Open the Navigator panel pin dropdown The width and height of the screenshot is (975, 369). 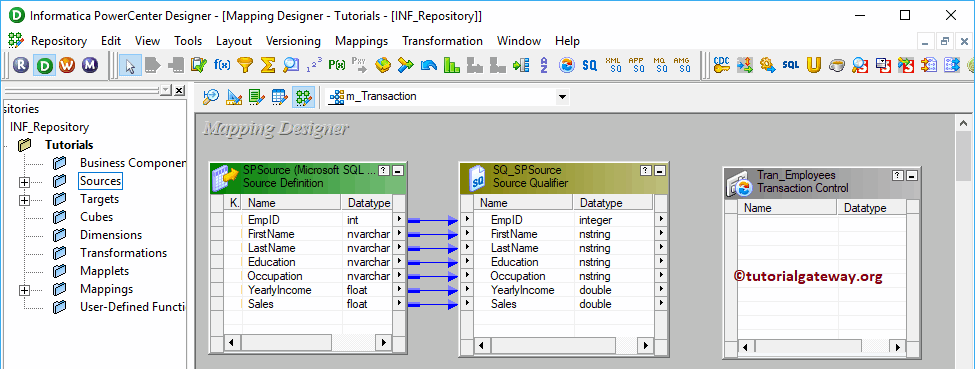tap(165, 90)
